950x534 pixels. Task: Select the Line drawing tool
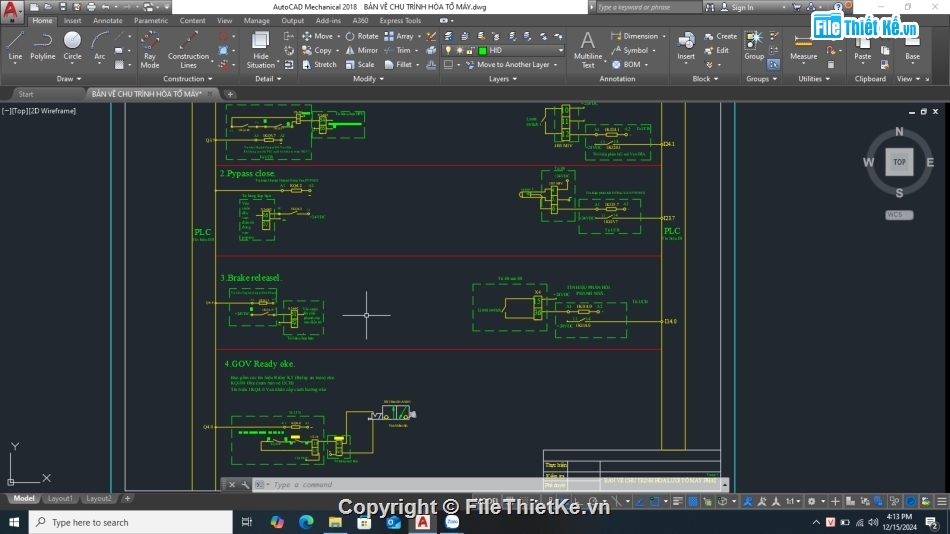(x=15, y=47)
